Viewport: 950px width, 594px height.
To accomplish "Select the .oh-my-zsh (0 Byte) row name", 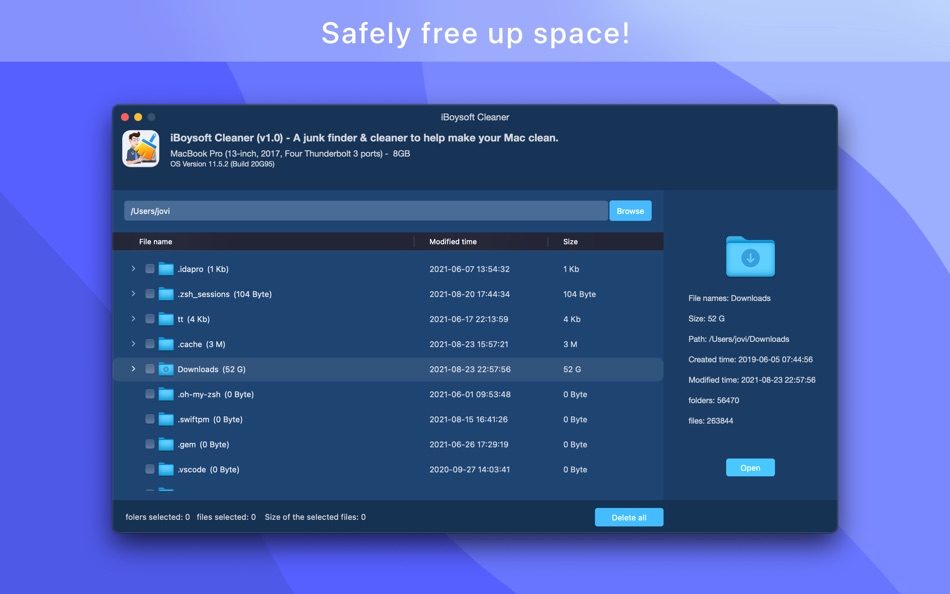I will [x=215, y=395].
